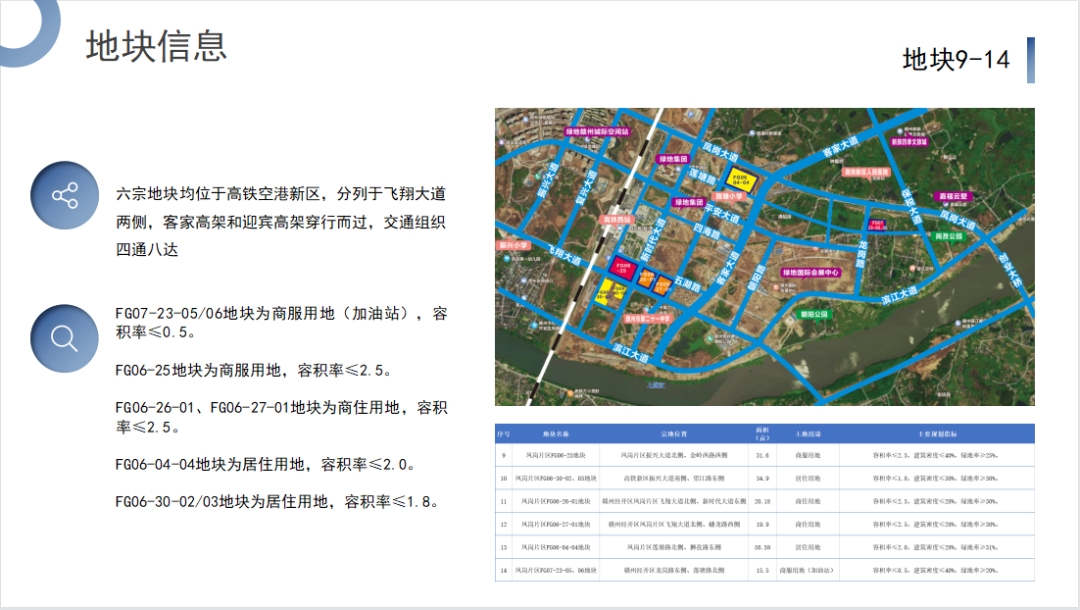Click the 凤岗片区FG07-23-05、06地块 table cell
The height and width of the screenshot is (610, 1080).
(x=556, y=571)
